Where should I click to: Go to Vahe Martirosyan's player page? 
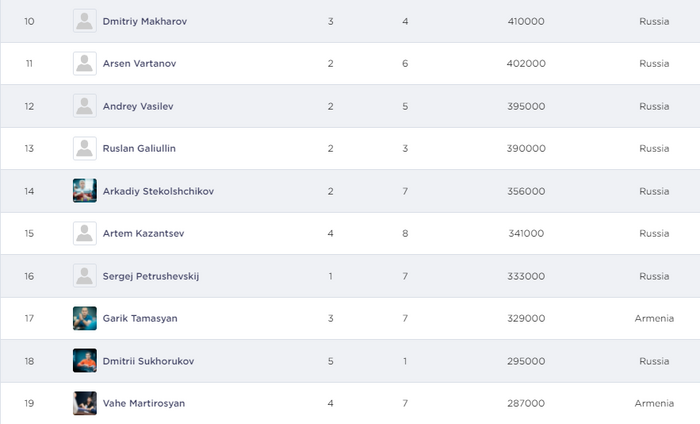(x=144, y=403)
